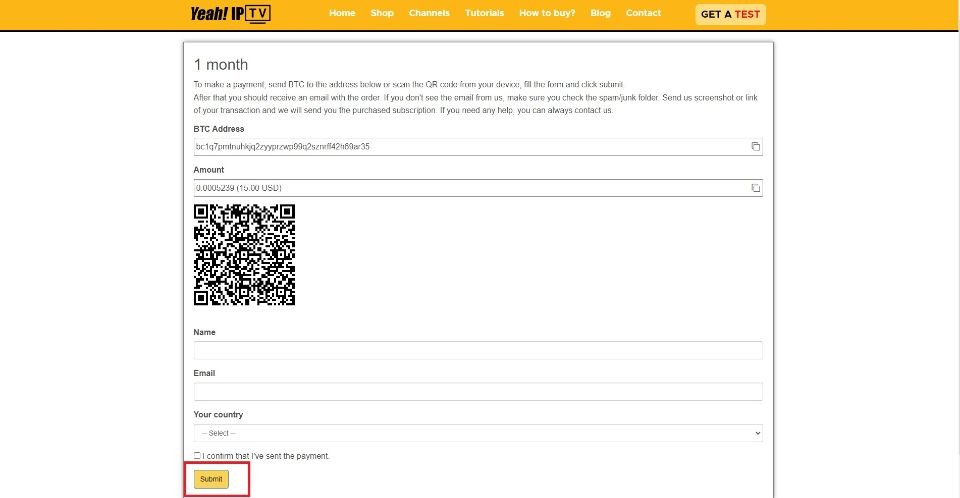Click the "BTC Address" label

pyautogui.click(x=219, y=129)
